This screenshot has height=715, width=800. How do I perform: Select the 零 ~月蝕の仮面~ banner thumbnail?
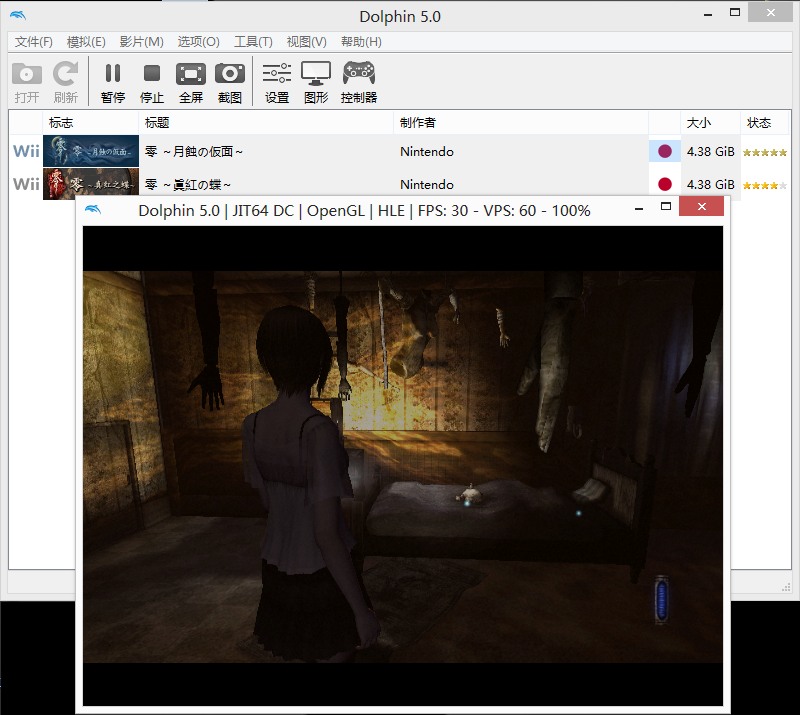[x=91, y=152]
